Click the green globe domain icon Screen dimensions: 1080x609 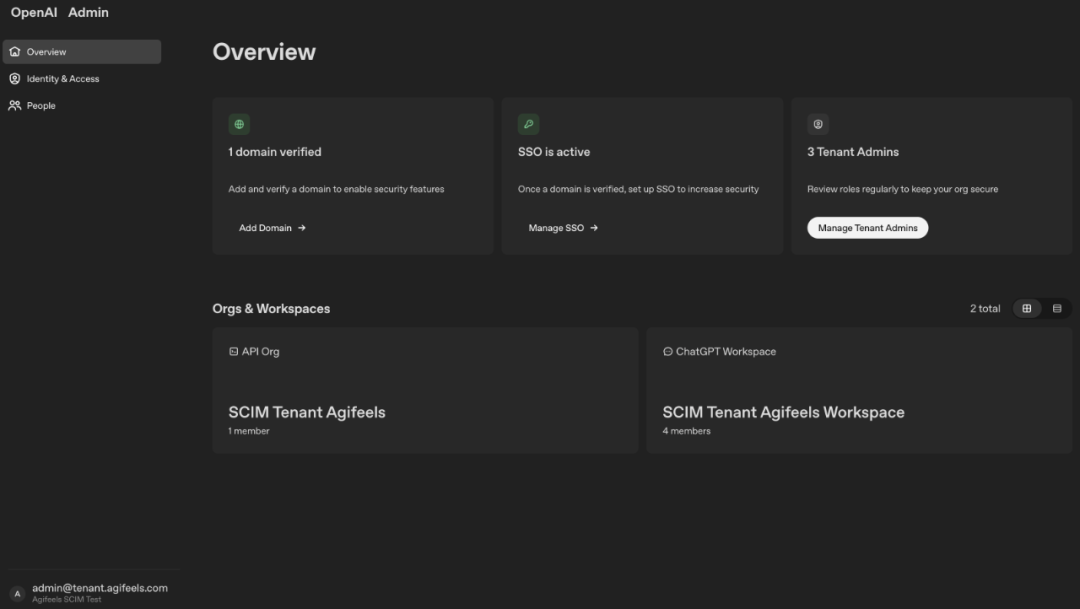point(239,124)
